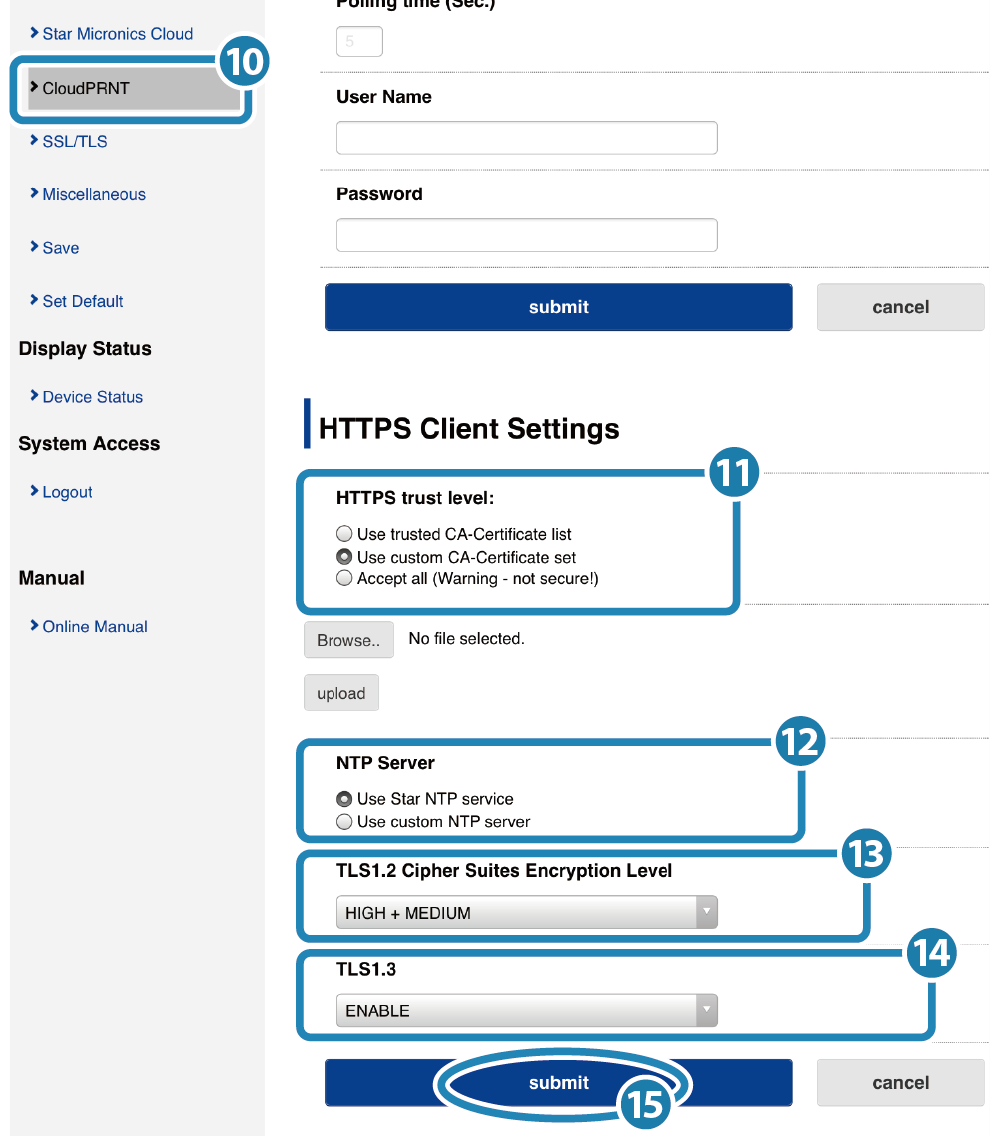Click the Manual heading in sidebar

point(51,578)
